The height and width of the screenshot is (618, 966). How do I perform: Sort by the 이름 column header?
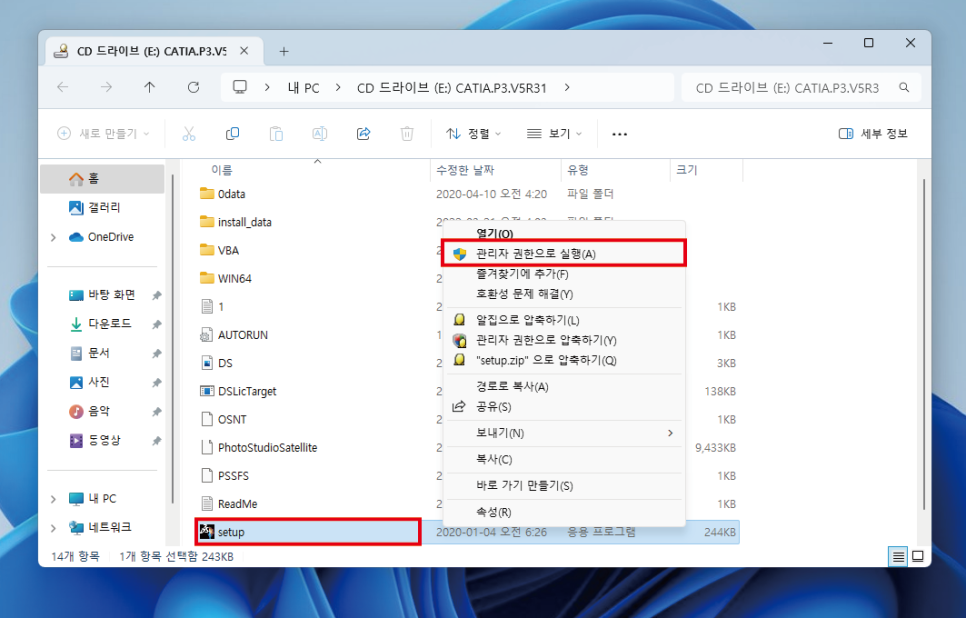point(222,170)
